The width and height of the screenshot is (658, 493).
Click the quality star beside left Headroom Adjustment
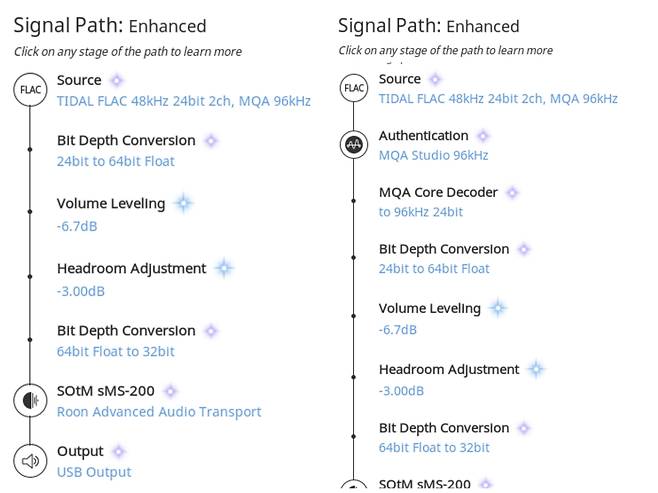tap(223, 269)
